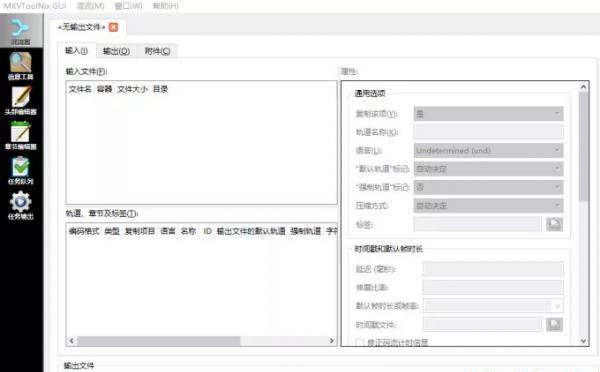
Task: Click the 类型 column header
Action: (x=112, y=231)
